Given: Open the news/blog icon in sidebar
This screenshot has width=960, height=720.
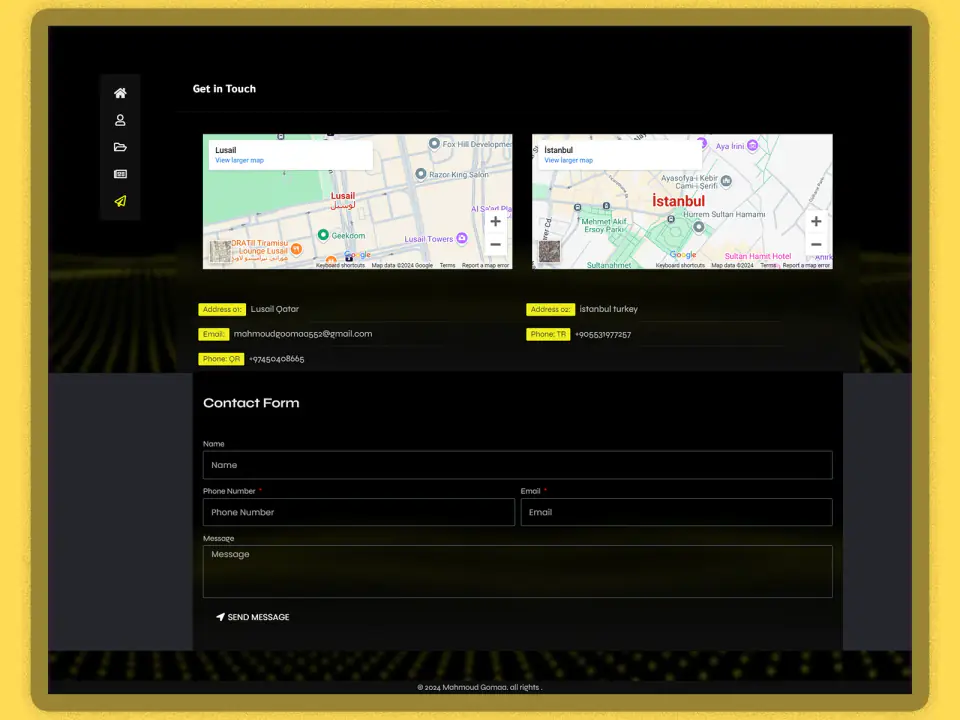Looking at the screenshot, I should pyautogui.click(x=120, y=174).
